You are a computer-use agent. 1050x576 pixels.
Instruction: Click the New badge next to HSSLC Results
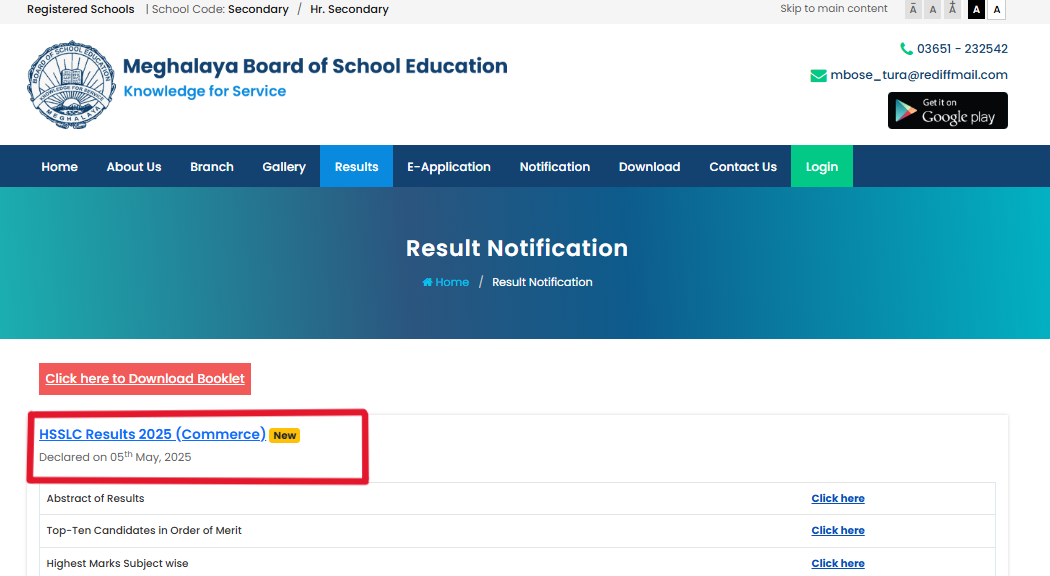pos(285,435)
